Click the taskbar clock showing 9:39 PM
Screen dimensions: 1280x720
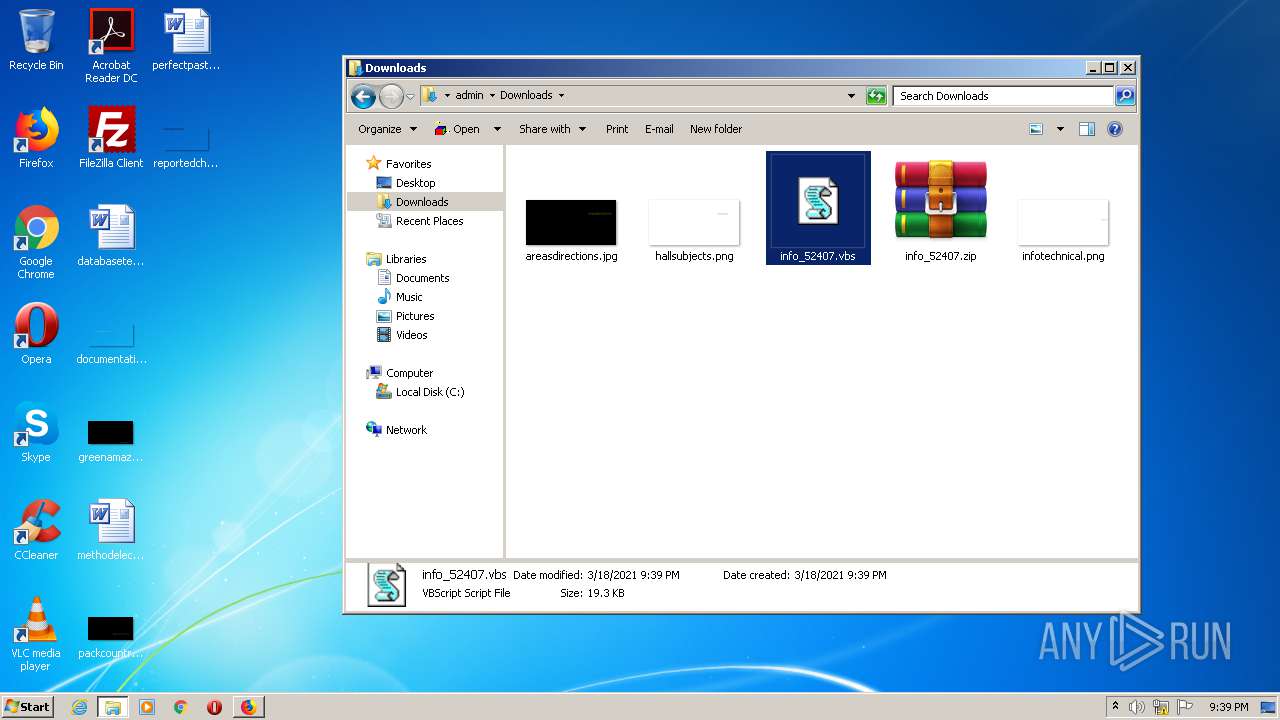[1228, 707]
